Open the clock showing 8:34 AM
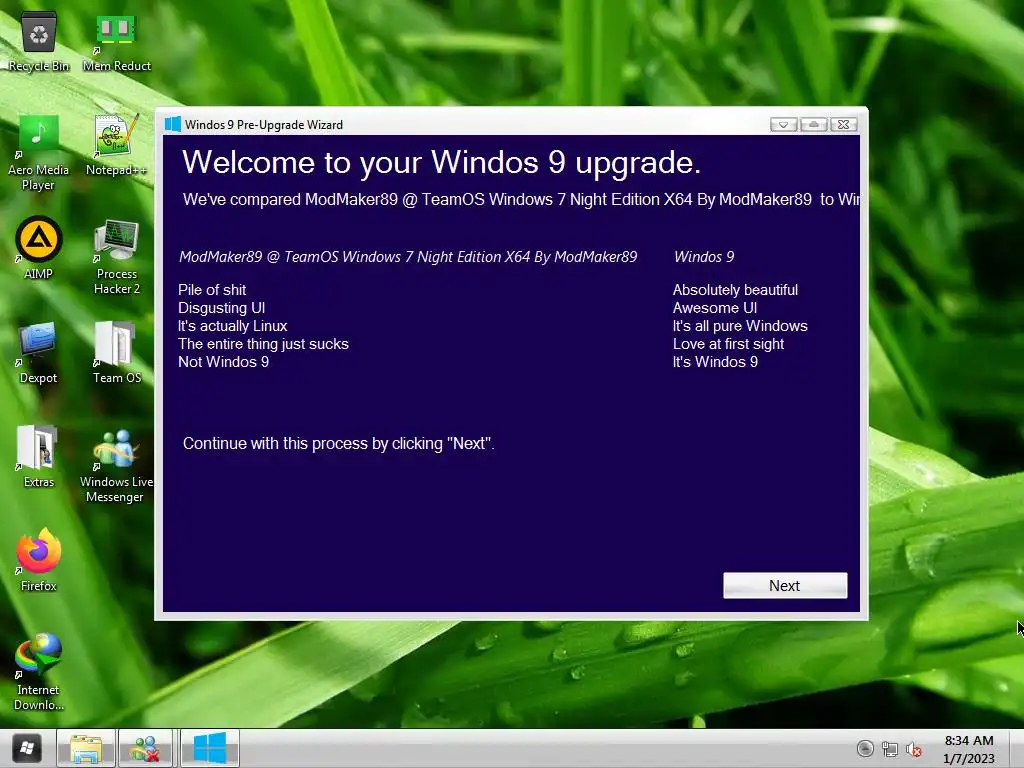This screenshot has height=768, width=1024. [x=968, y=748]
